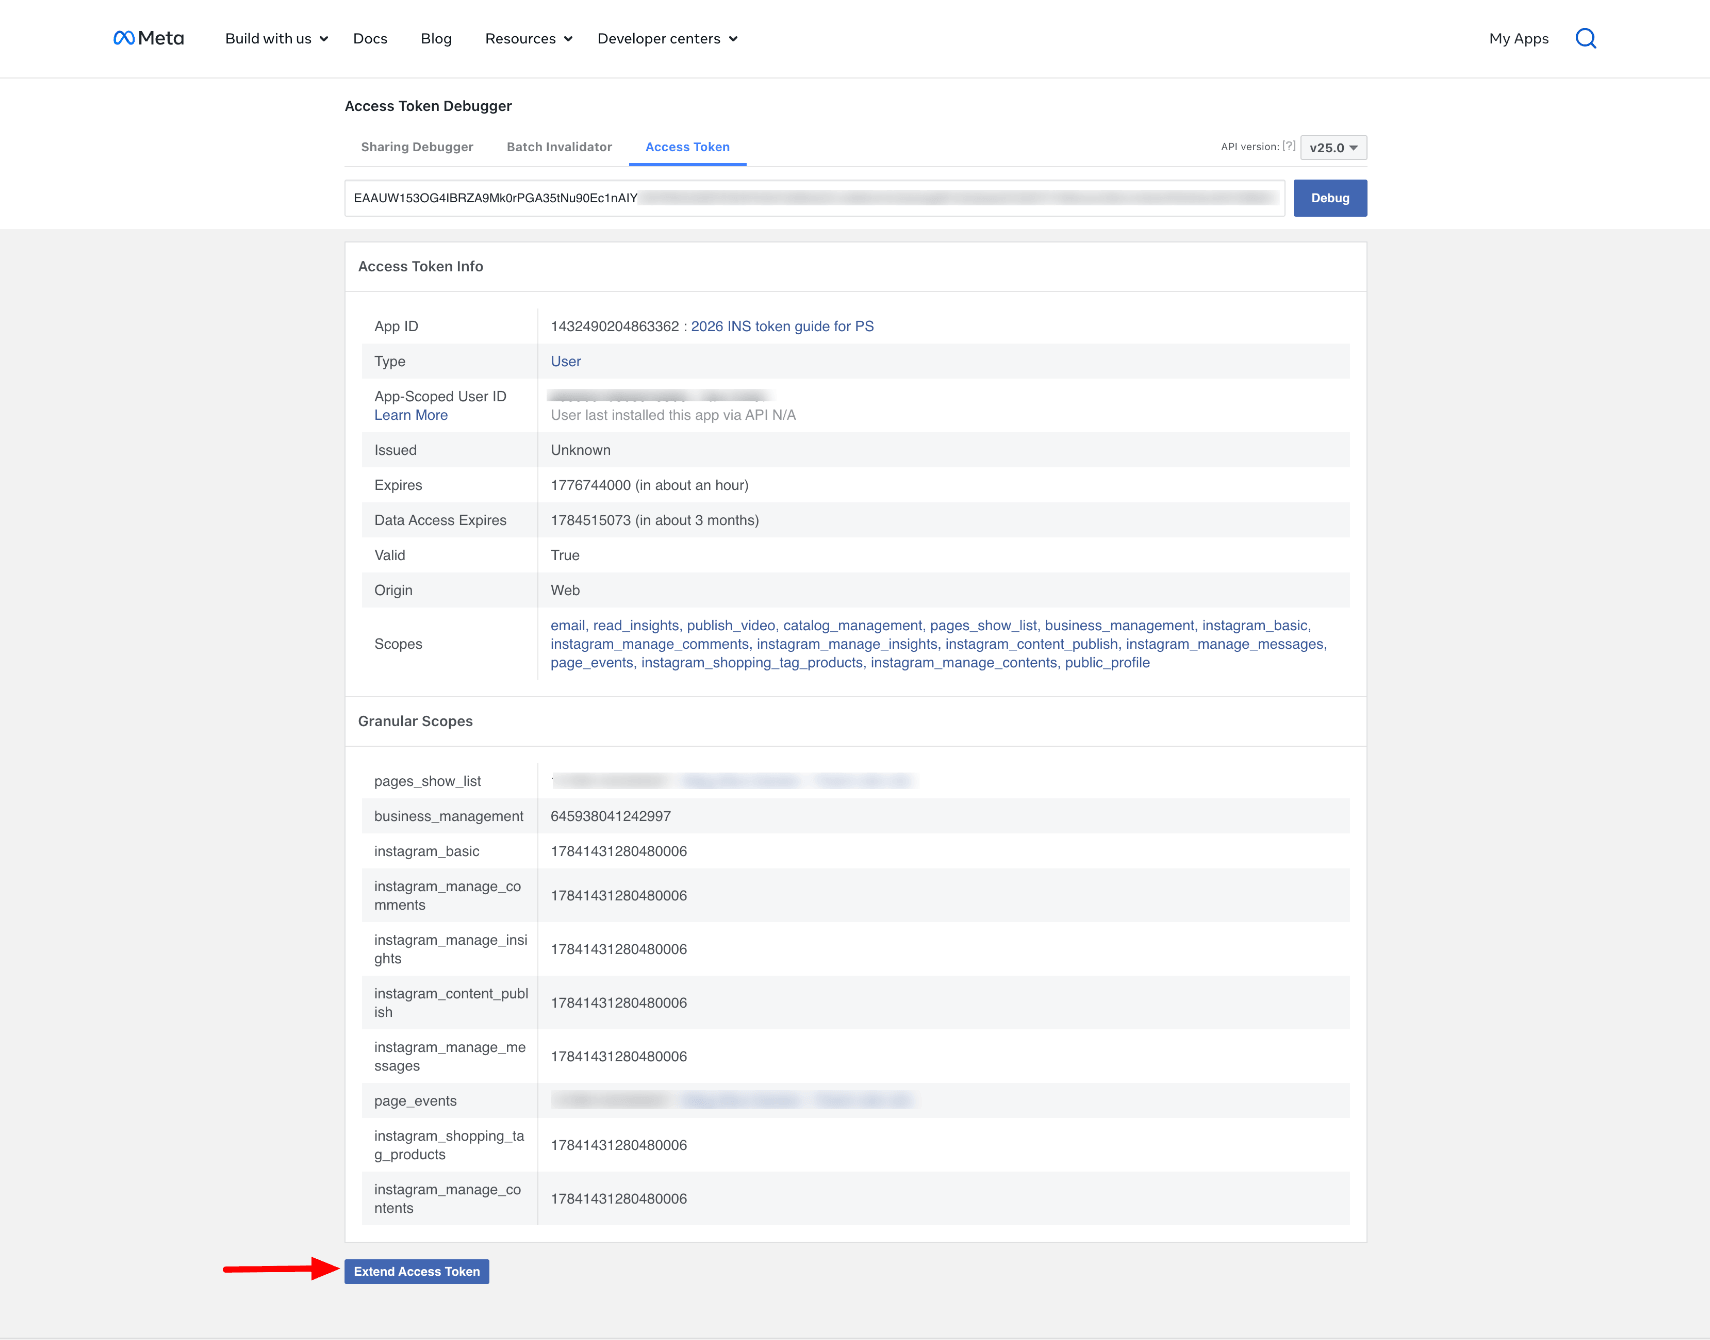Switch to the Sharing Debugger tab
This screenshot has height=1340, width=1710.
tap(417, 147)
